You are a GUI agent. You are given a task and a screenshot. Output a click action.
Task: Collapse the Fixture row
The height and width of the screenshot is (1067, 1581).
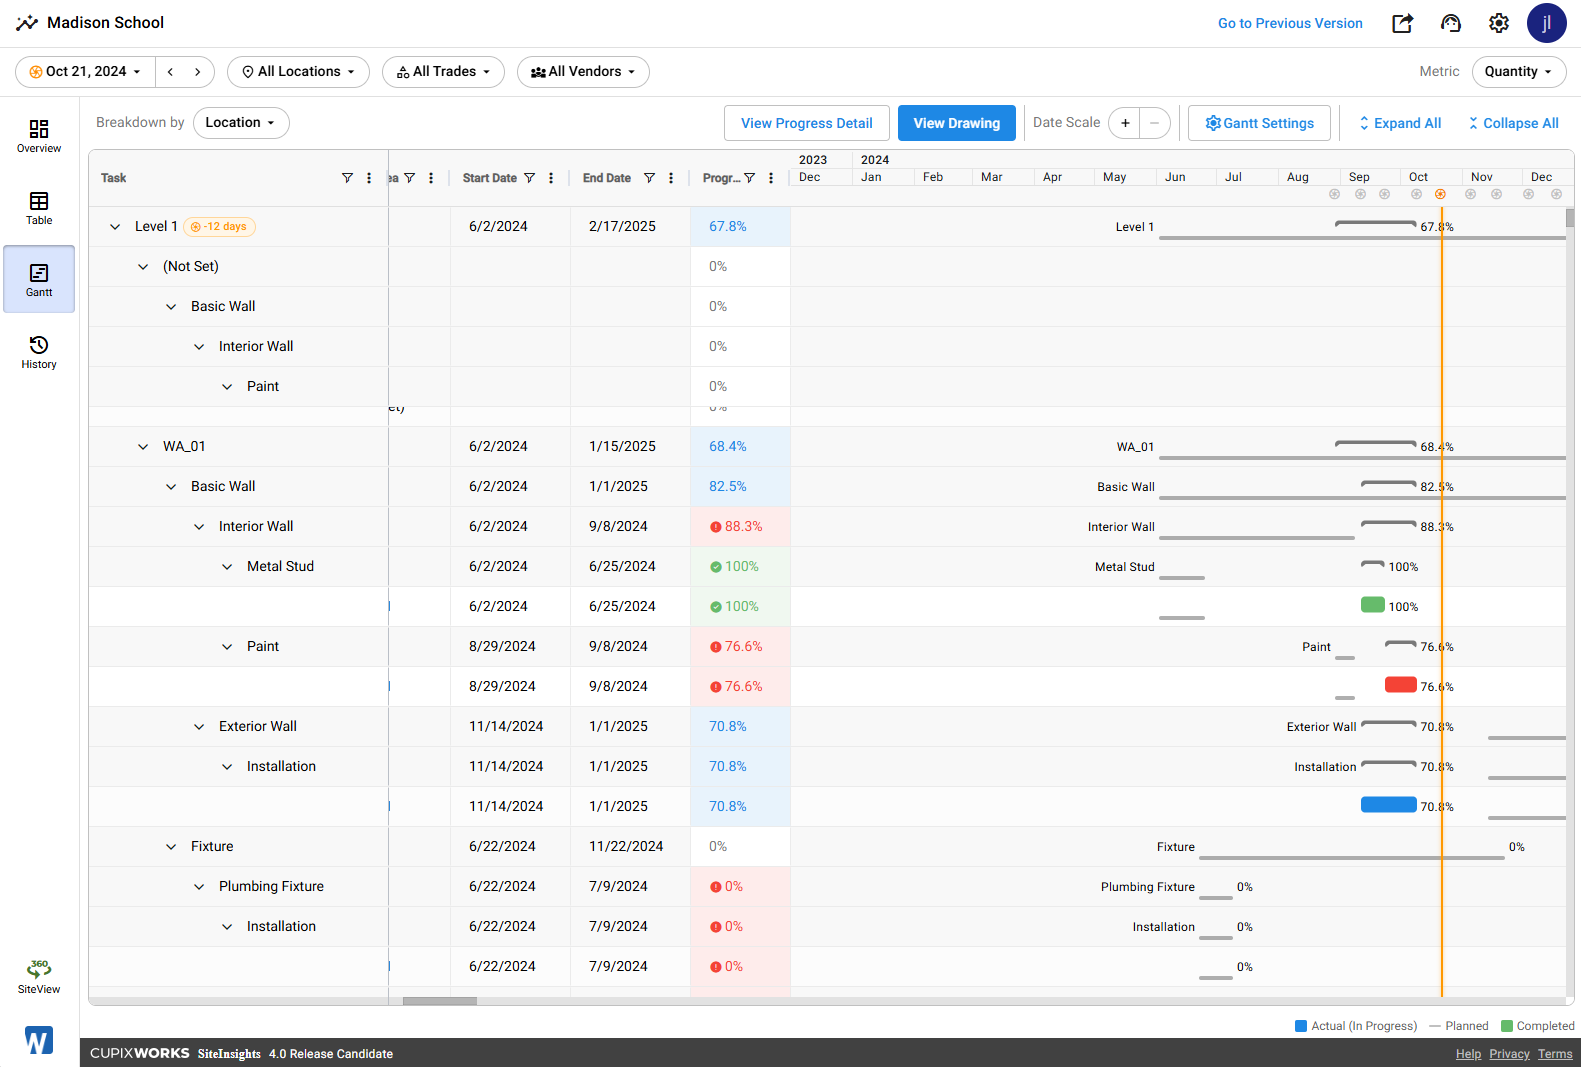171,847
